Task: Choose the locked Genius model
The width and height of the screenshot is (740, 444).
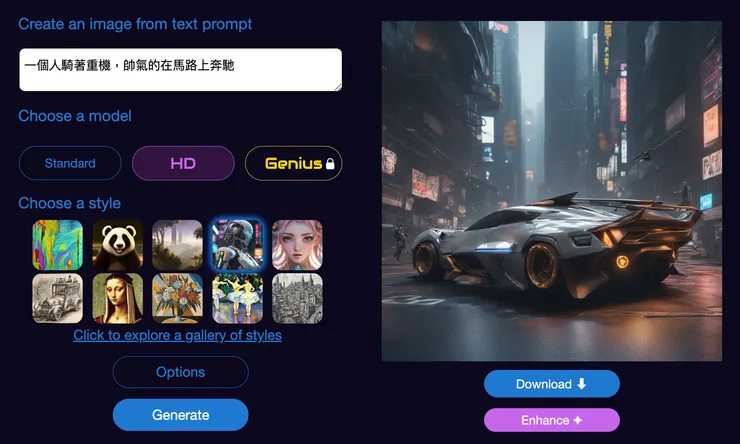Action: [x=294, y=163]
